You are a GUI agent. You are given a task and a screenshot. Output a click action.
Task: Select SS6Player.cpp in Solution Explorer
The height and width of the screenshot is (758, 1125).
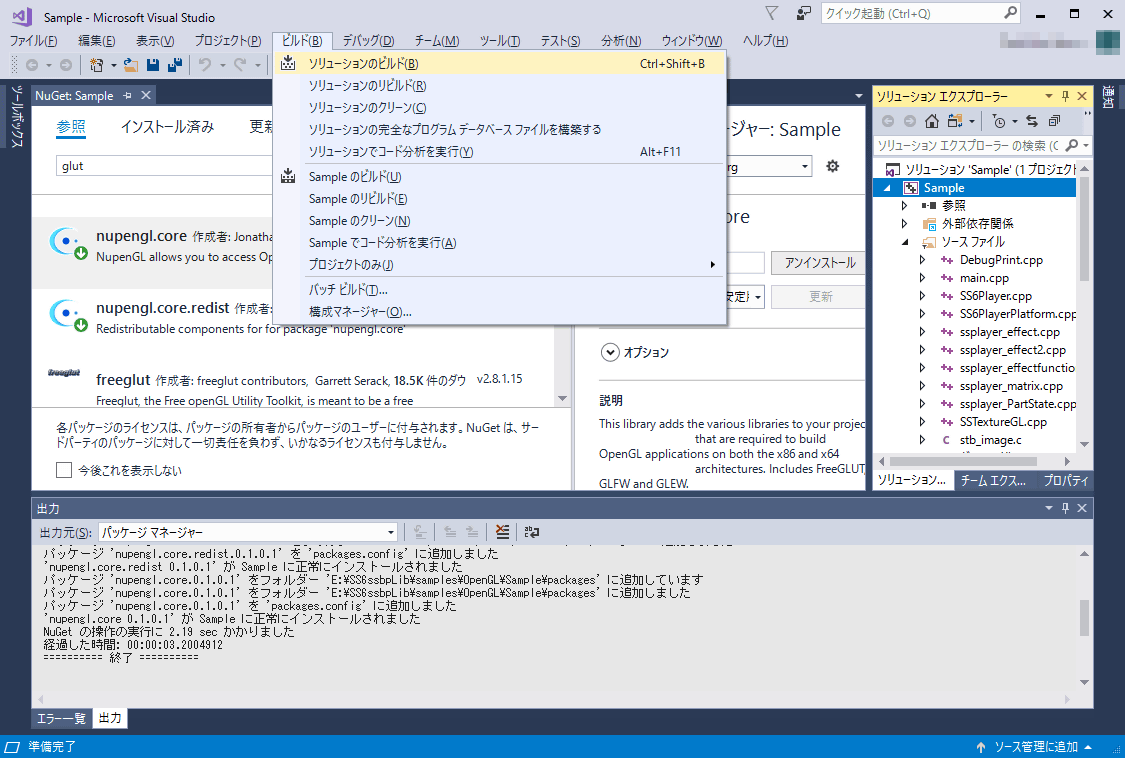click(995, 296)
